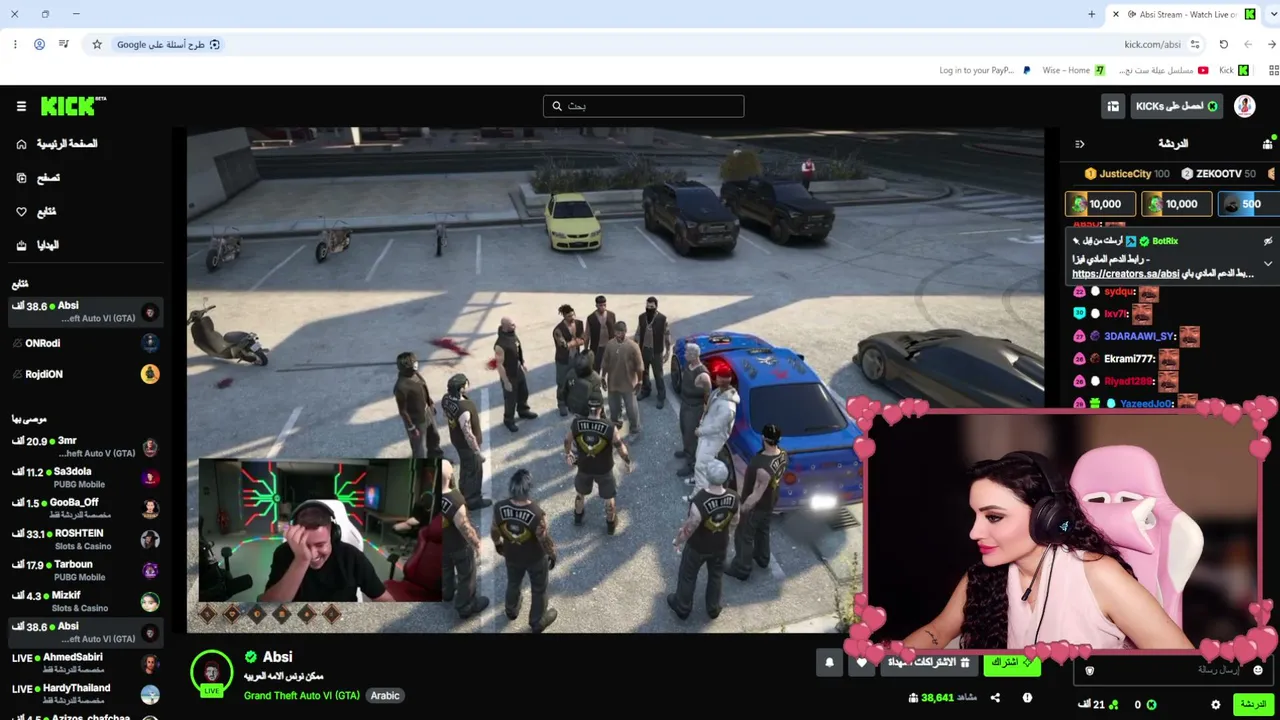
Task: Open Tarboun recommended channel
Action: click(x=84, y=571)
